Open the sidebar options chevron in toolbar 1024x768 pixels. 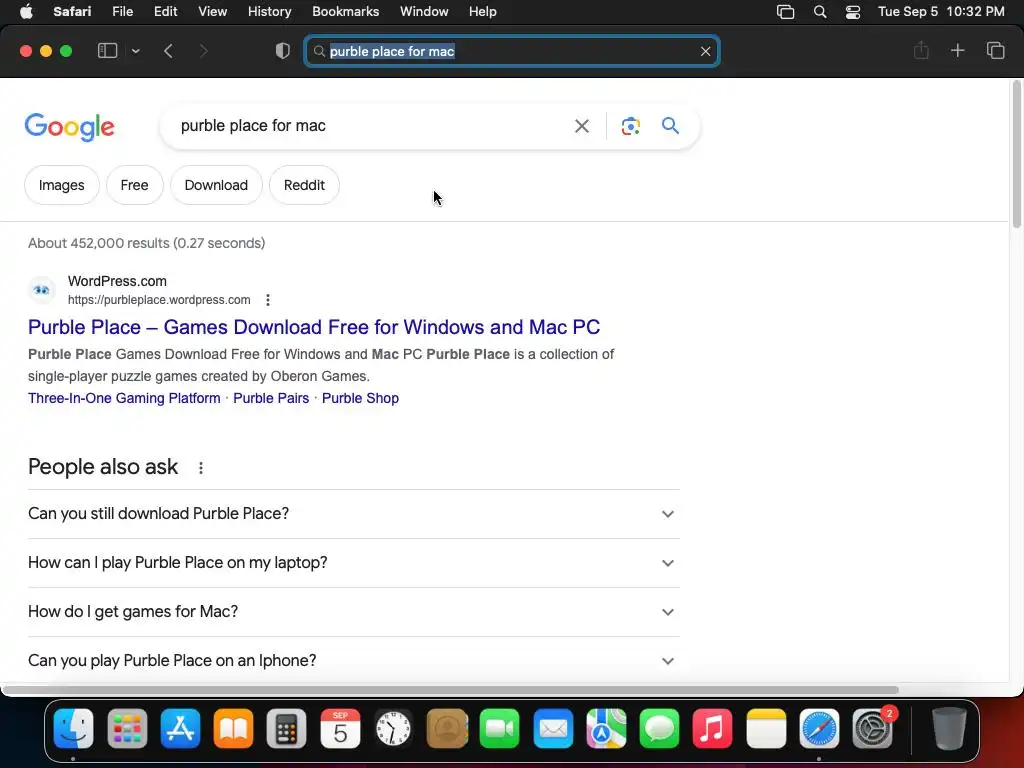coord(135,51)
